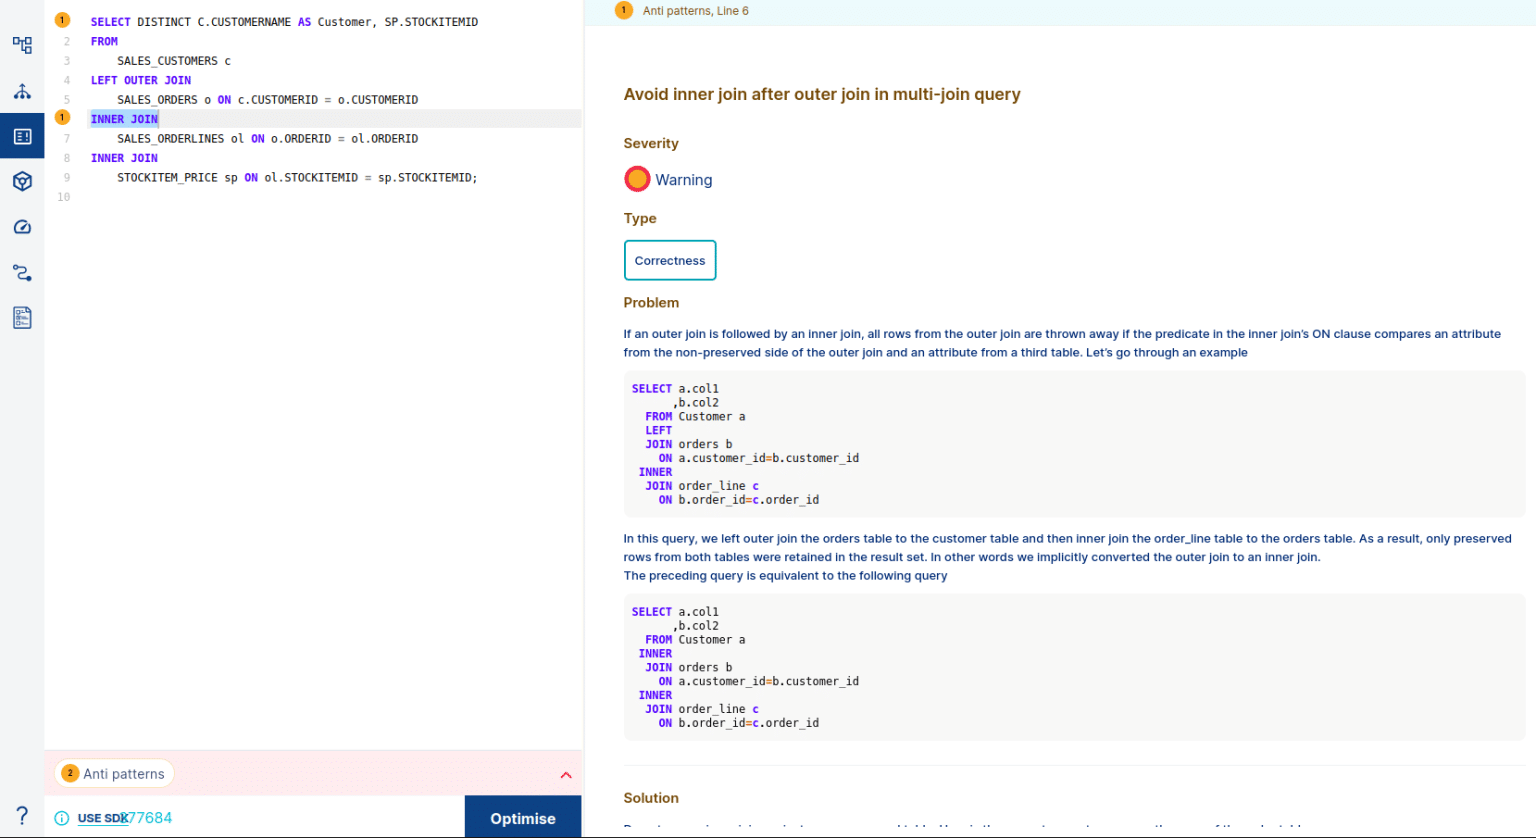Open the checklist report sidebar icon
The width and height of the screenshot is (1536, 838).
coord(22,317)
